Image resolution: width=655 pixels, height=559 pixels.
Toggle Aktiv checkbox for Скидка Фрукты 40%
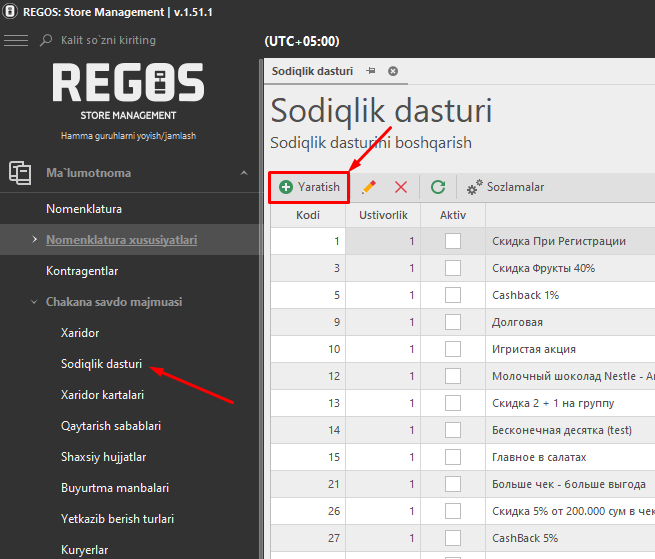coord(453,268)
